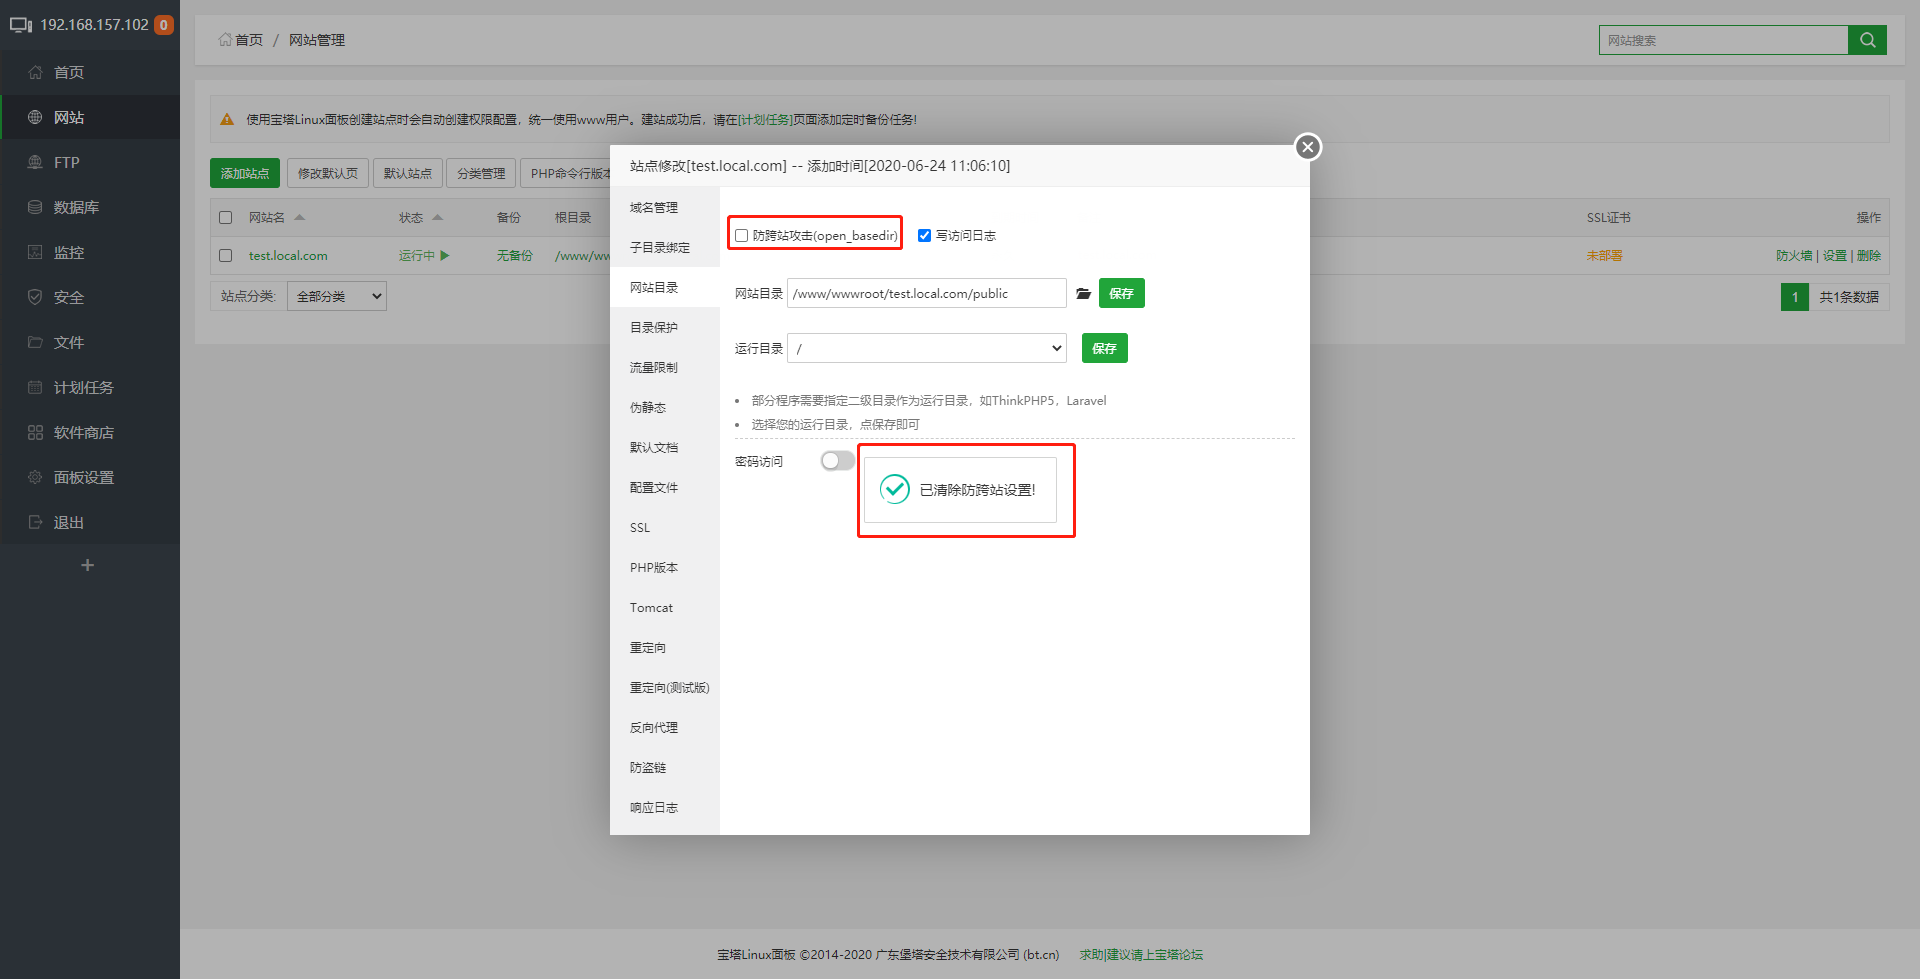Click the home icon in the sidebar

click(35, 72)
